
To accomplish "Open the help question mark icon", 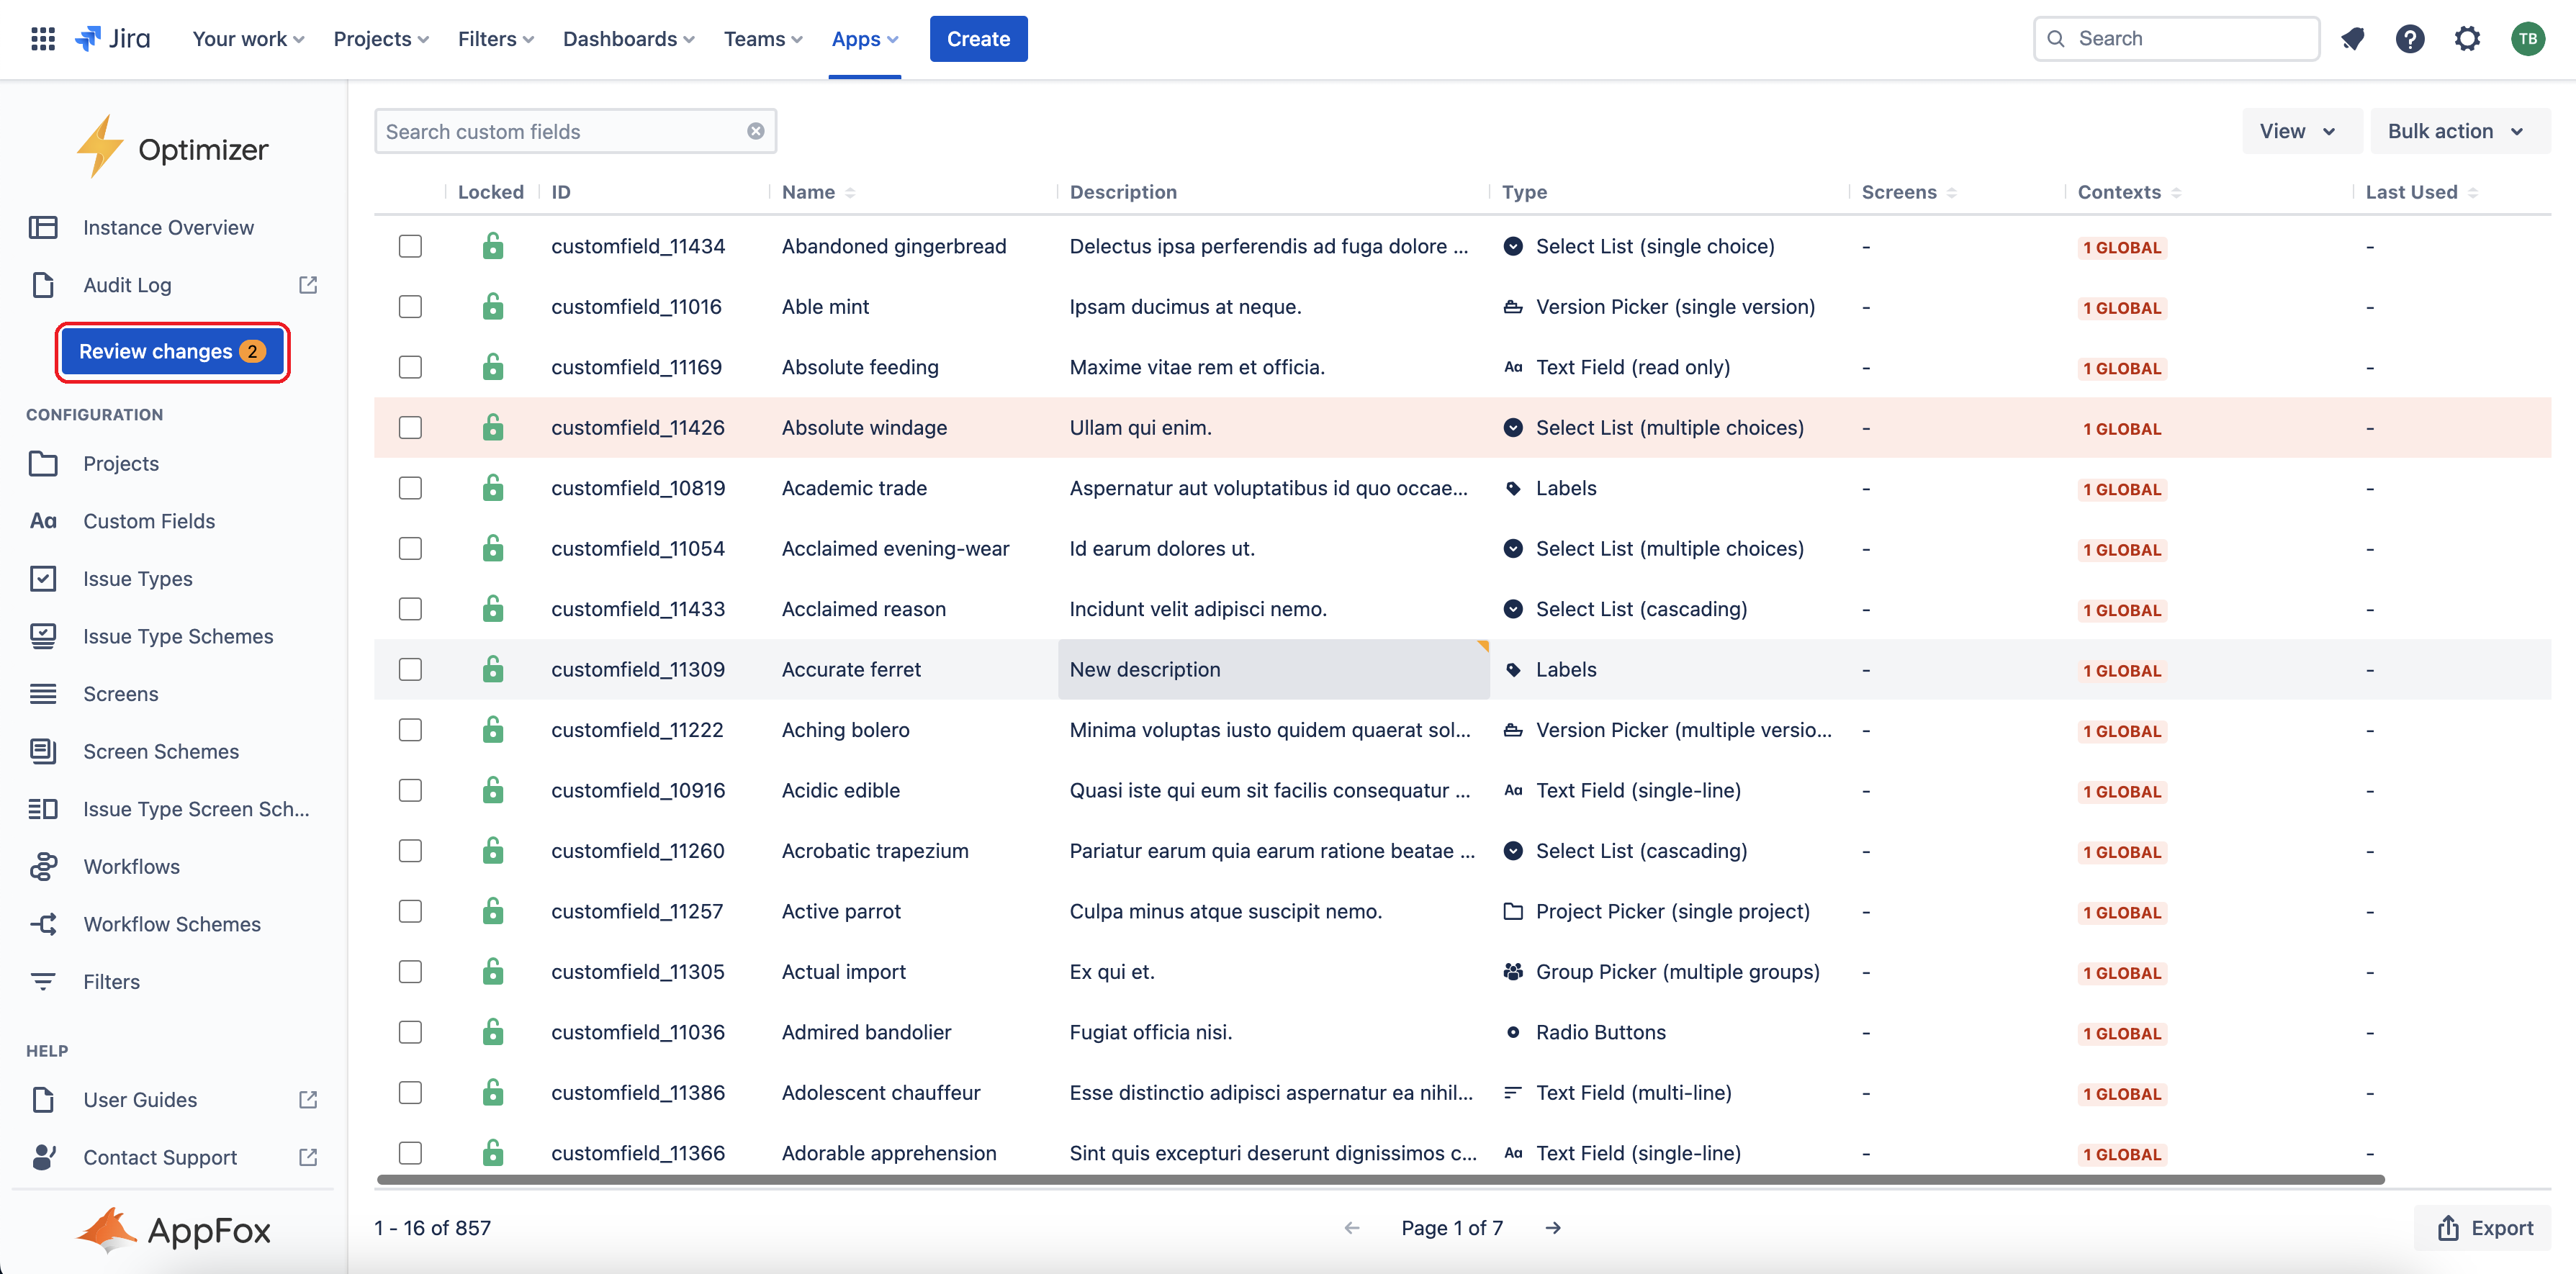I will coord(2409,39).
